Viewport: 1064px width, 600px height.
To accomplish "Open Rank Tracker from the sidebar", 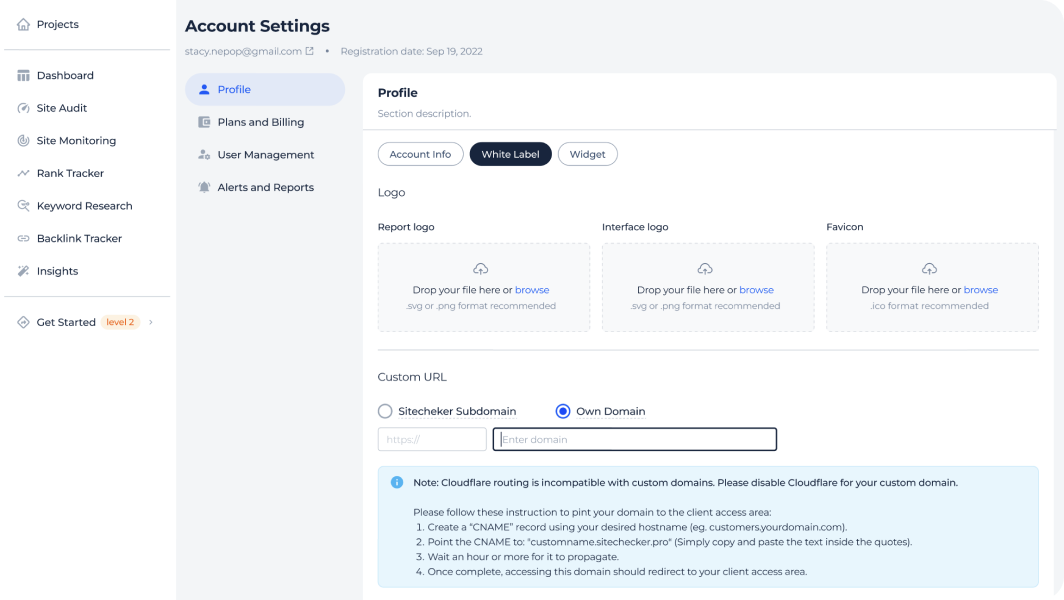I will 70,173.
